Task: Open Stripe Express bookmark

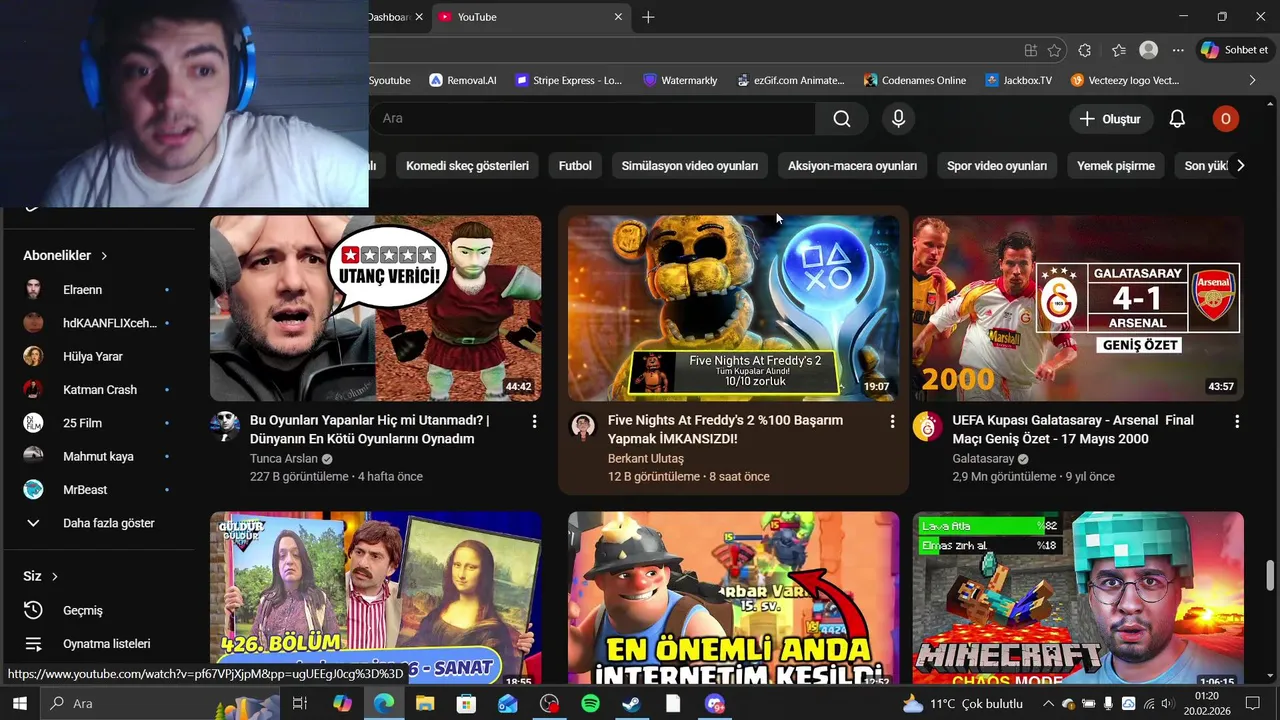Action: click(x=568, y=80)
